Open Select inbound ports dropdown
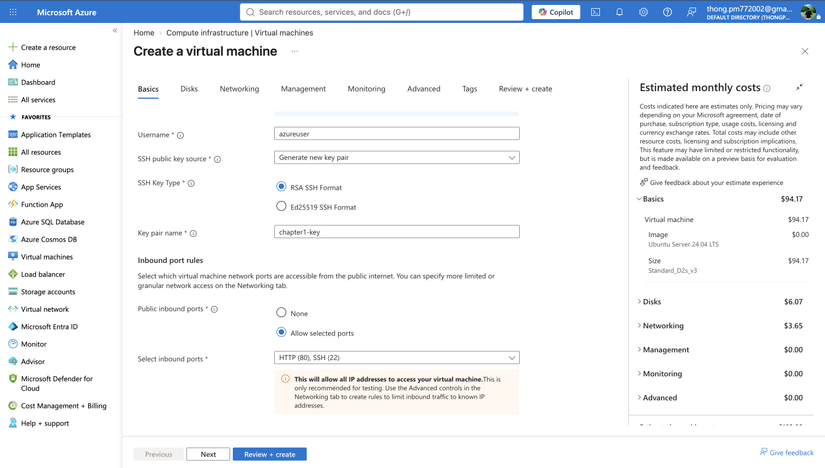 (x=397, y=357)
